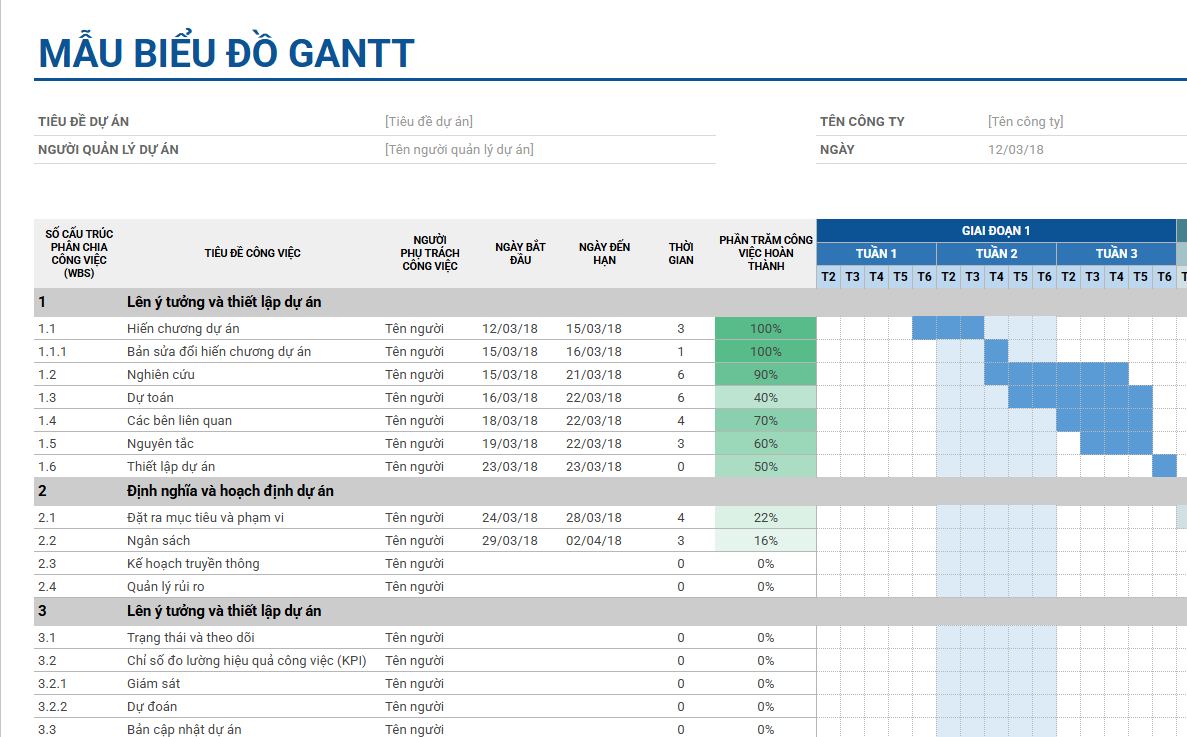Select the project date 12/03/18 in the header
This screenshot has width=1187, height=737.
tap(1015, 150)
